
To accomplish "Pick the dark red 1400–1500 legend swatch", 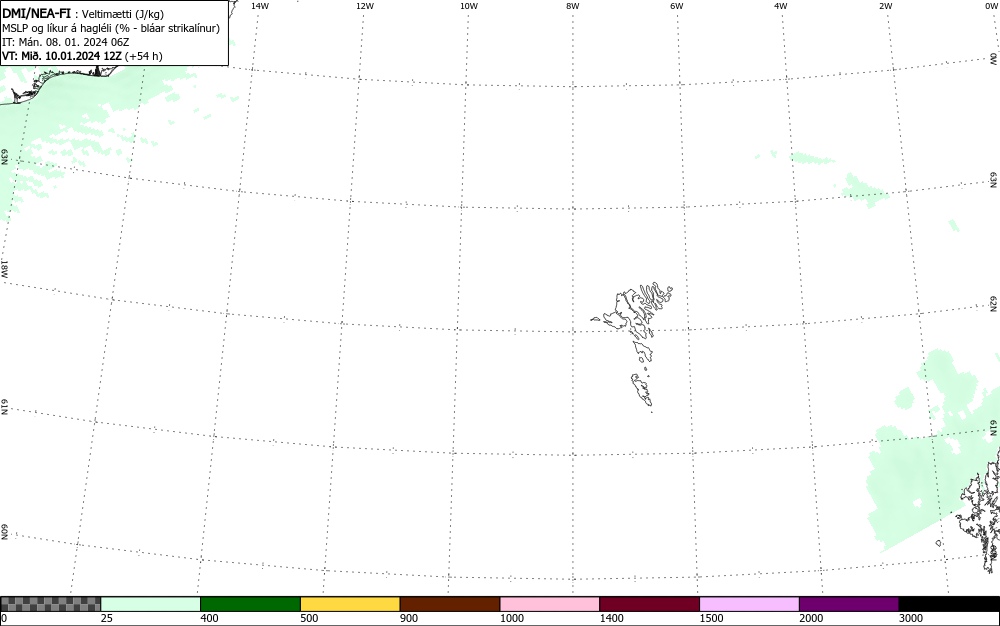I will pyautogui.click(x=649, y=604).
